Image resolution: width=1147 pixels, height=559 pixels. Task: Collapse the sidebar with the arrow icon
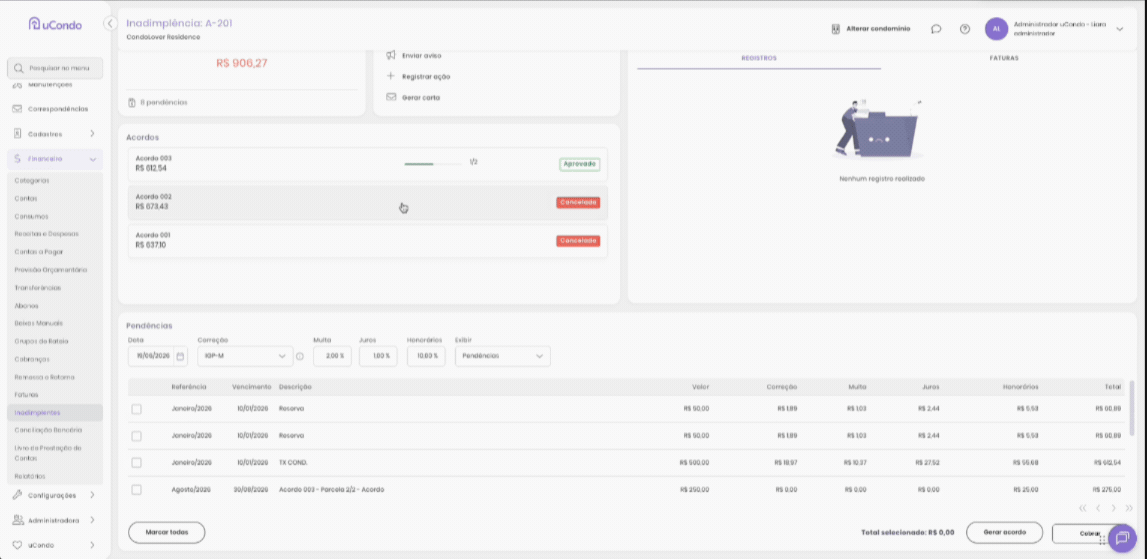110,23
